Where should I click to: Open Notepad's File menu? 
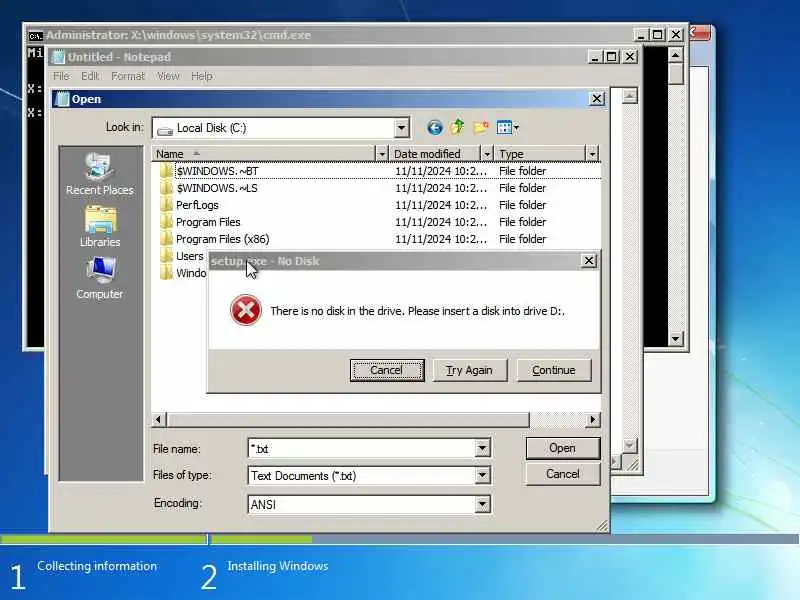(x=61, y=76)
